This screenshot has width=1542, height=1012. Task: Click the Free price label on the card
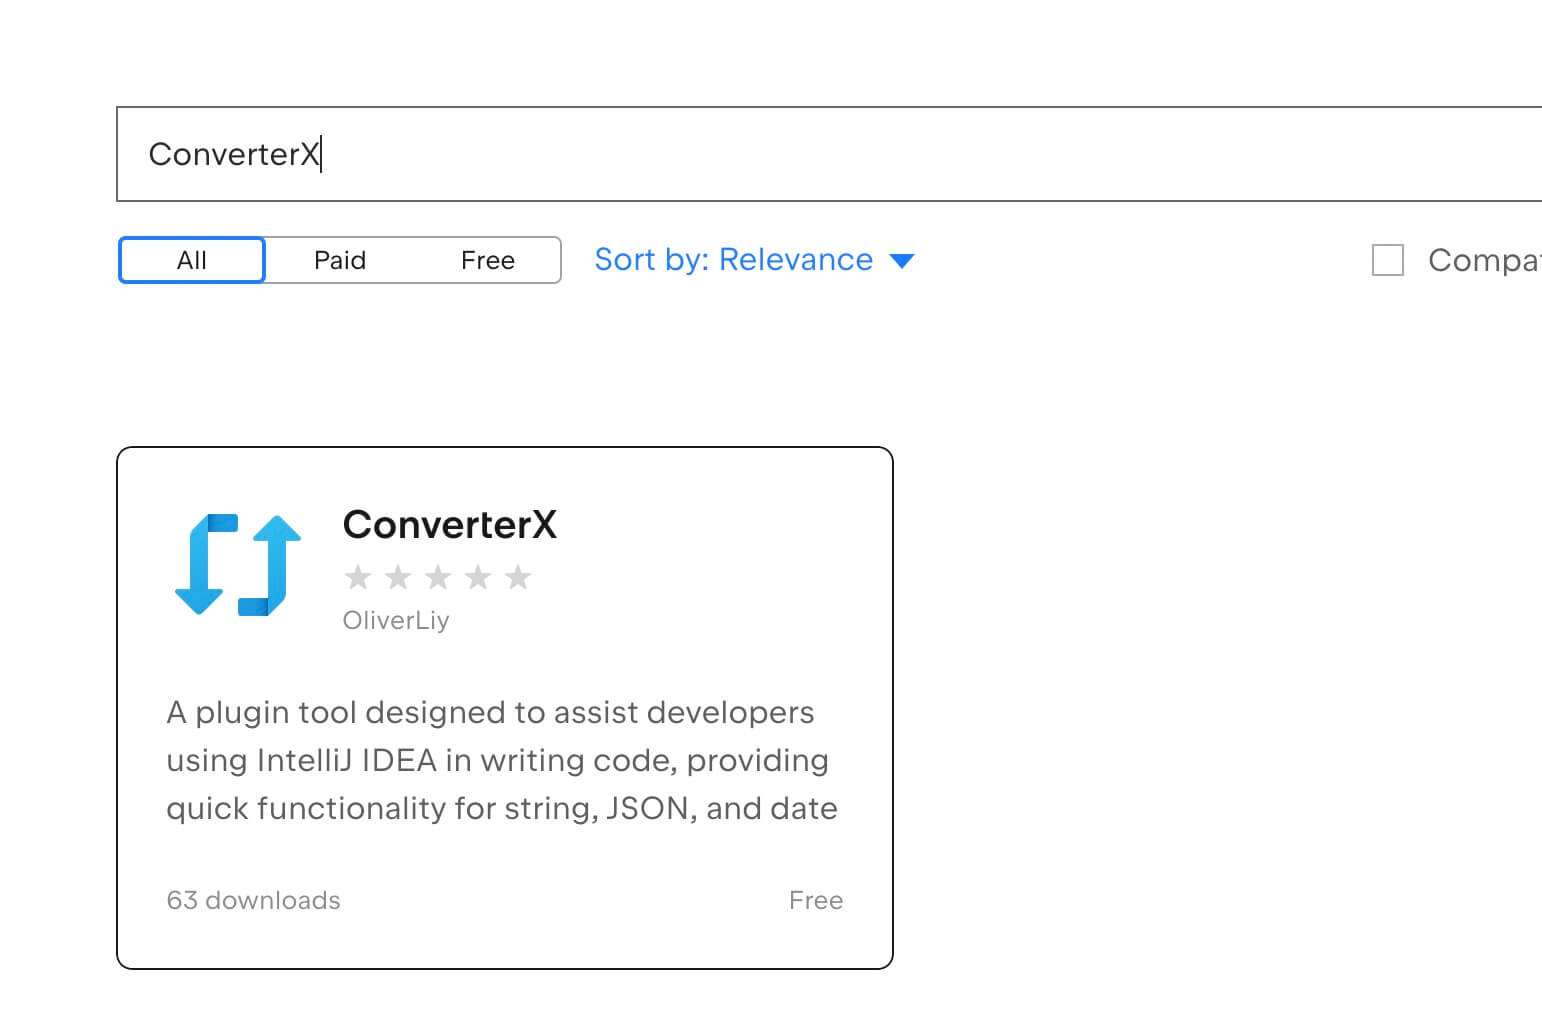815,900
